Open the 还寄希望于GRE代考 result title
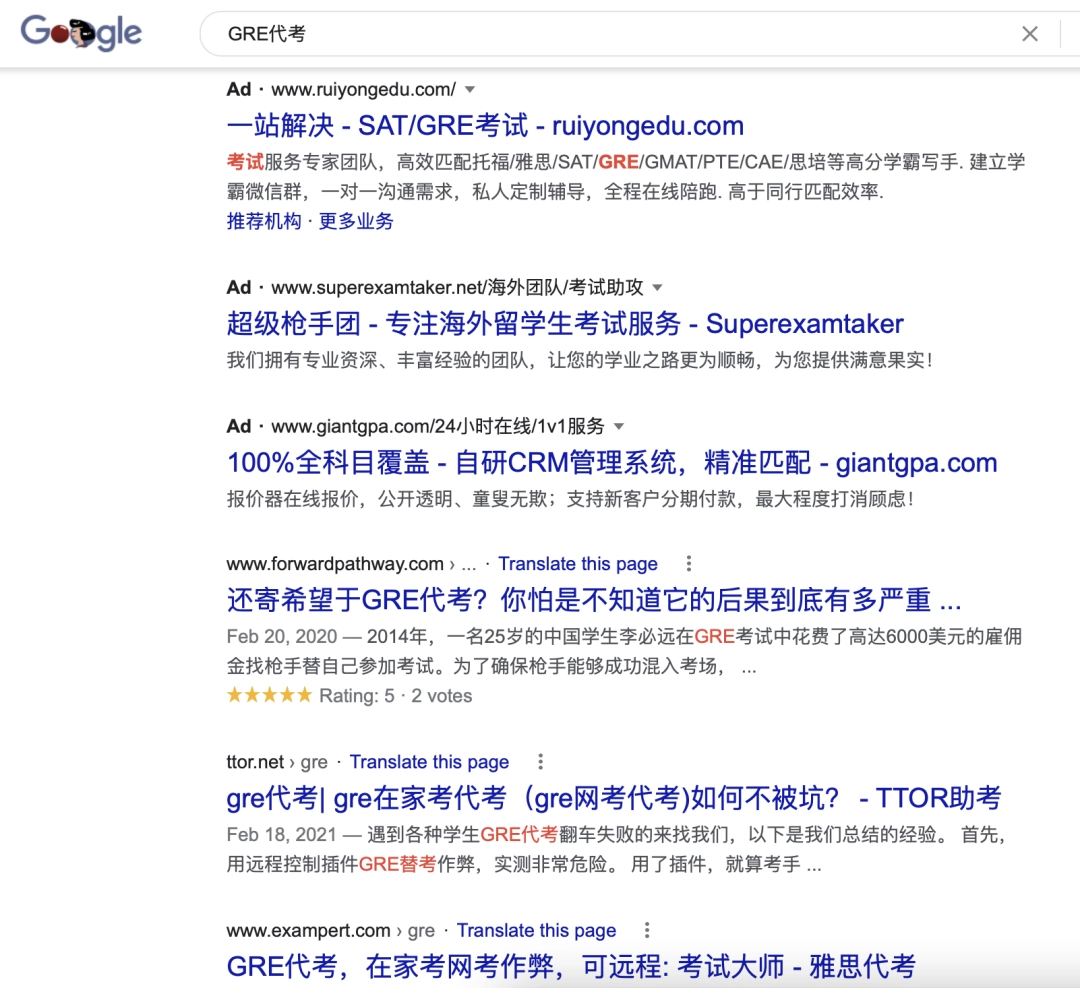This screenshot has width=1080, height=988. pyautogui.click(x=594, y=600)
